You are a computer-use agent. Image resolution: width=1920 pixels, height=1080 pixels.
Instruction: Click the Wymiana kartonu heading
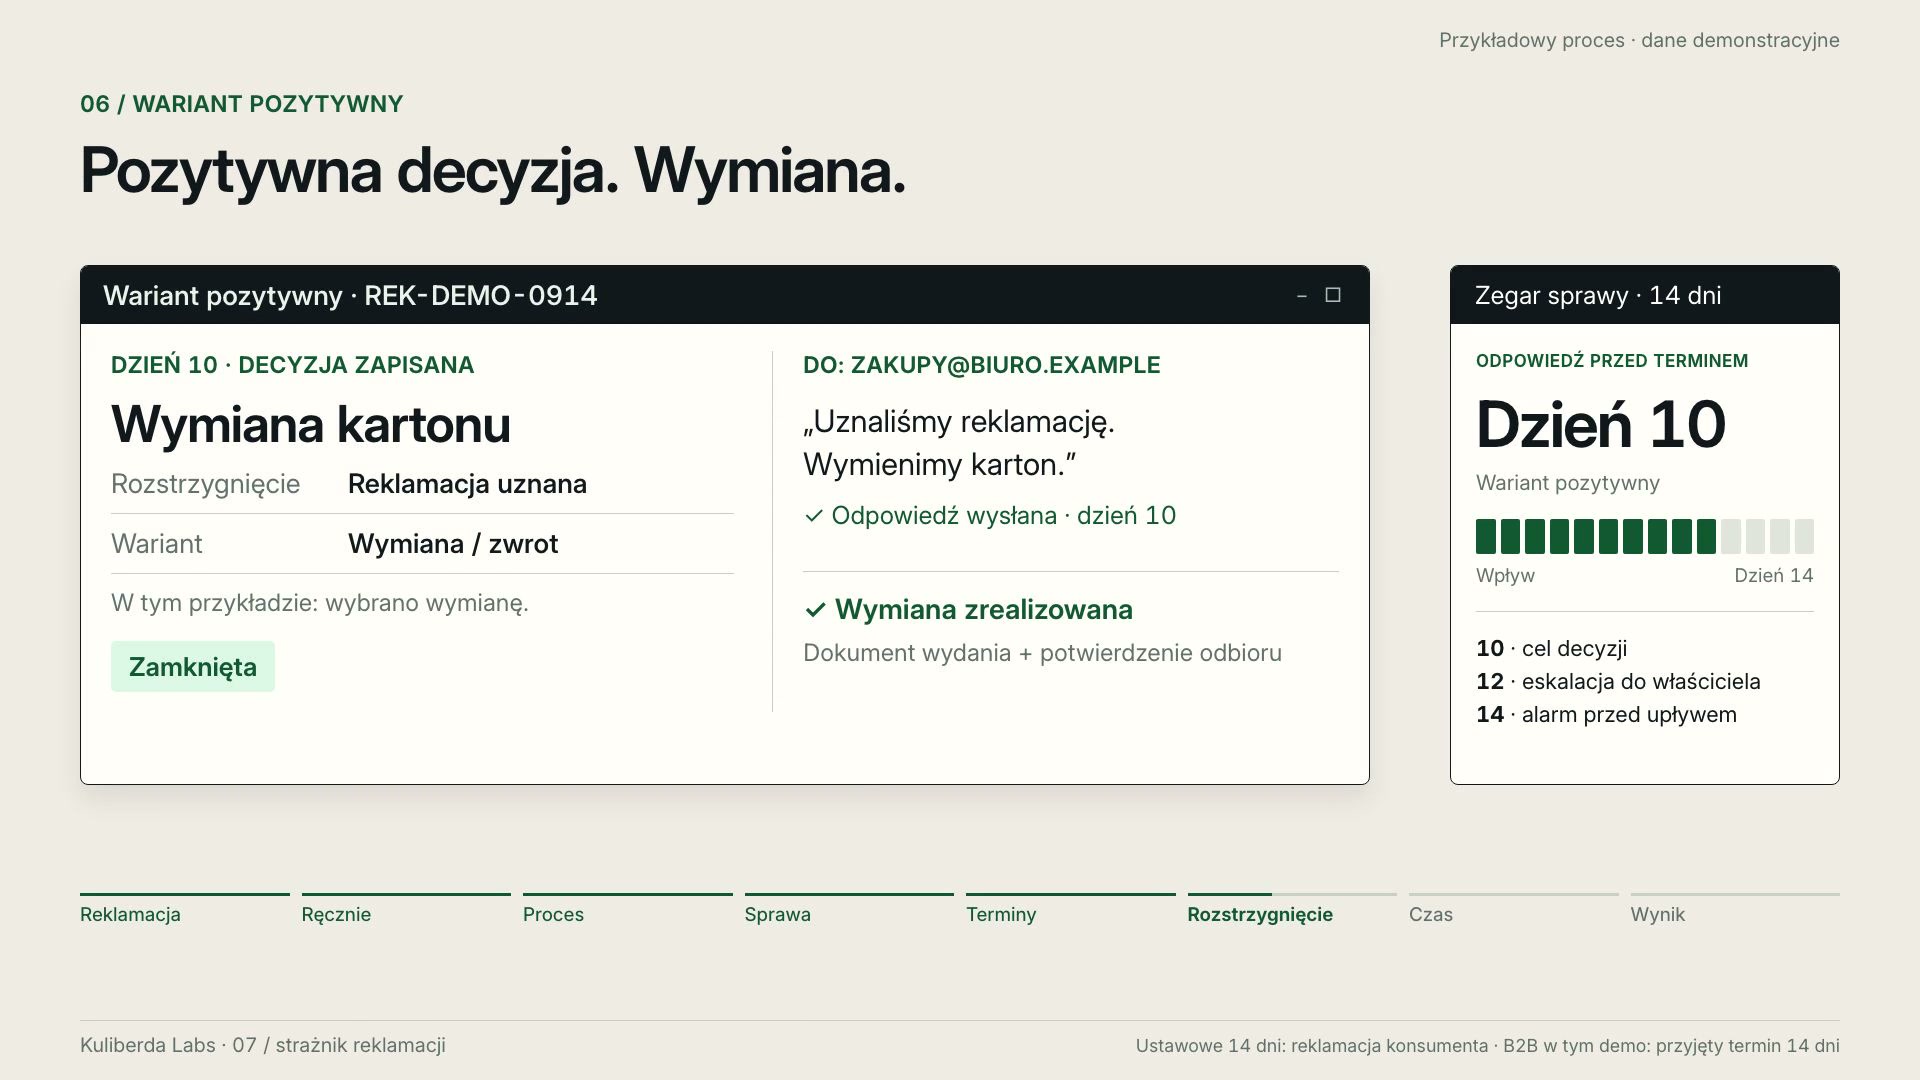pyautogui.click(x=311, y=424)
